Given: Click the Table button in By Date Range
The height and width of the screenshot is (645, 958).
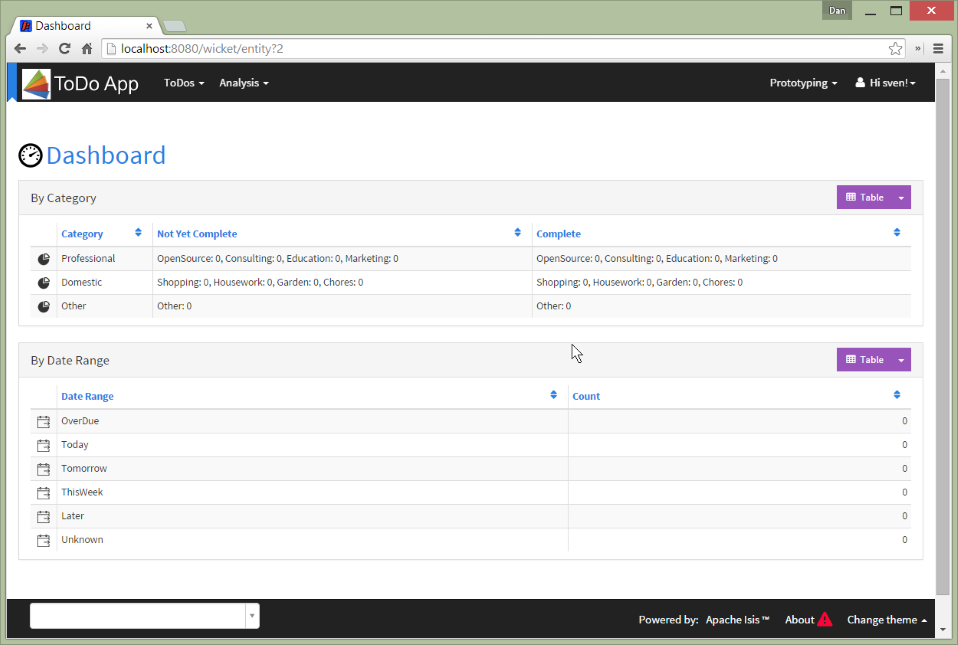Looking at the screenshot, I should pos(864,360).
